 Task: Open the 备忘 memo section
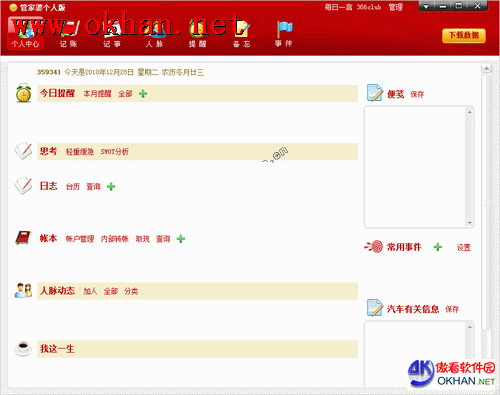pyautogui.click(x=241, y=33)
